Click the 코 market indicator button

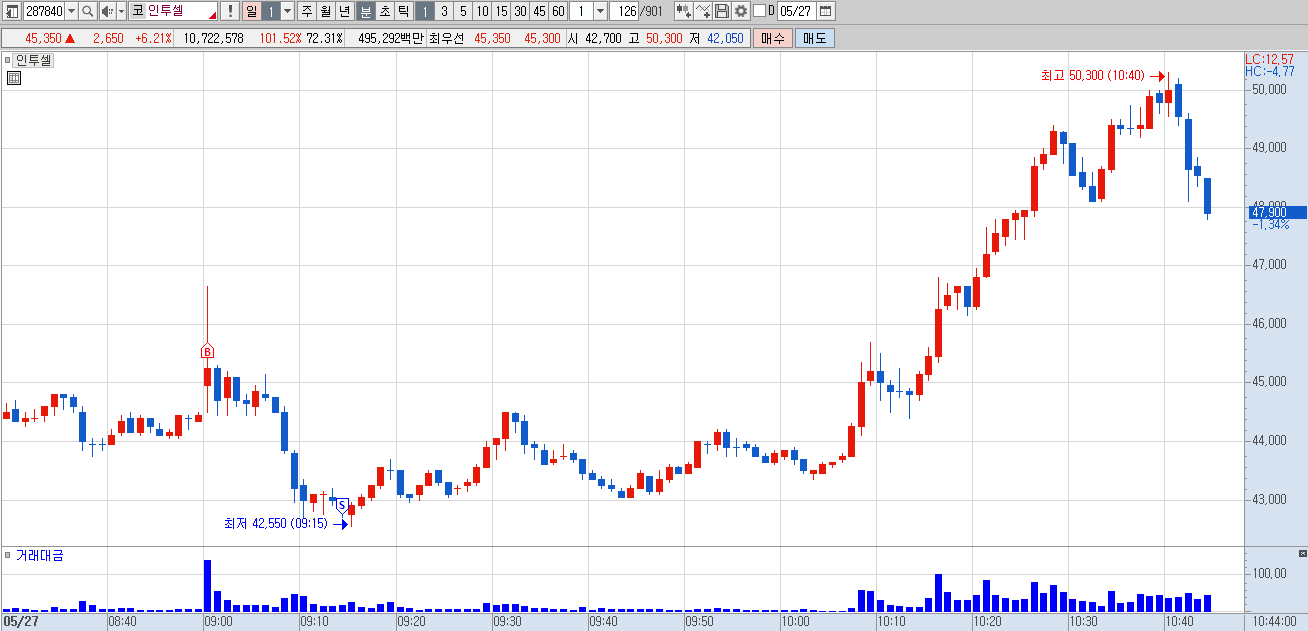(x=137, y=11)
